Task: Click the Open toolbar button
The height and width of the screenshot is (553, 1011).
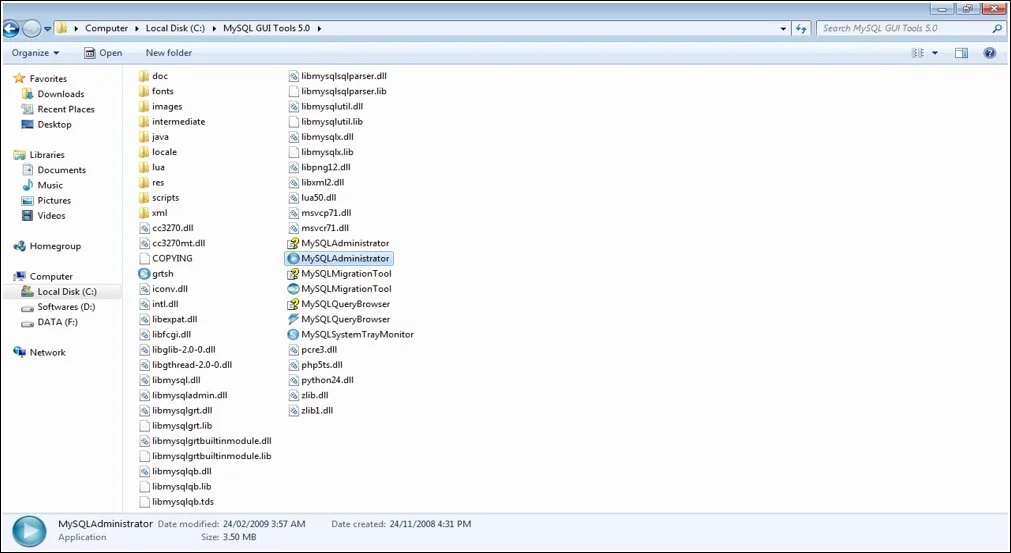Action: 103,53
